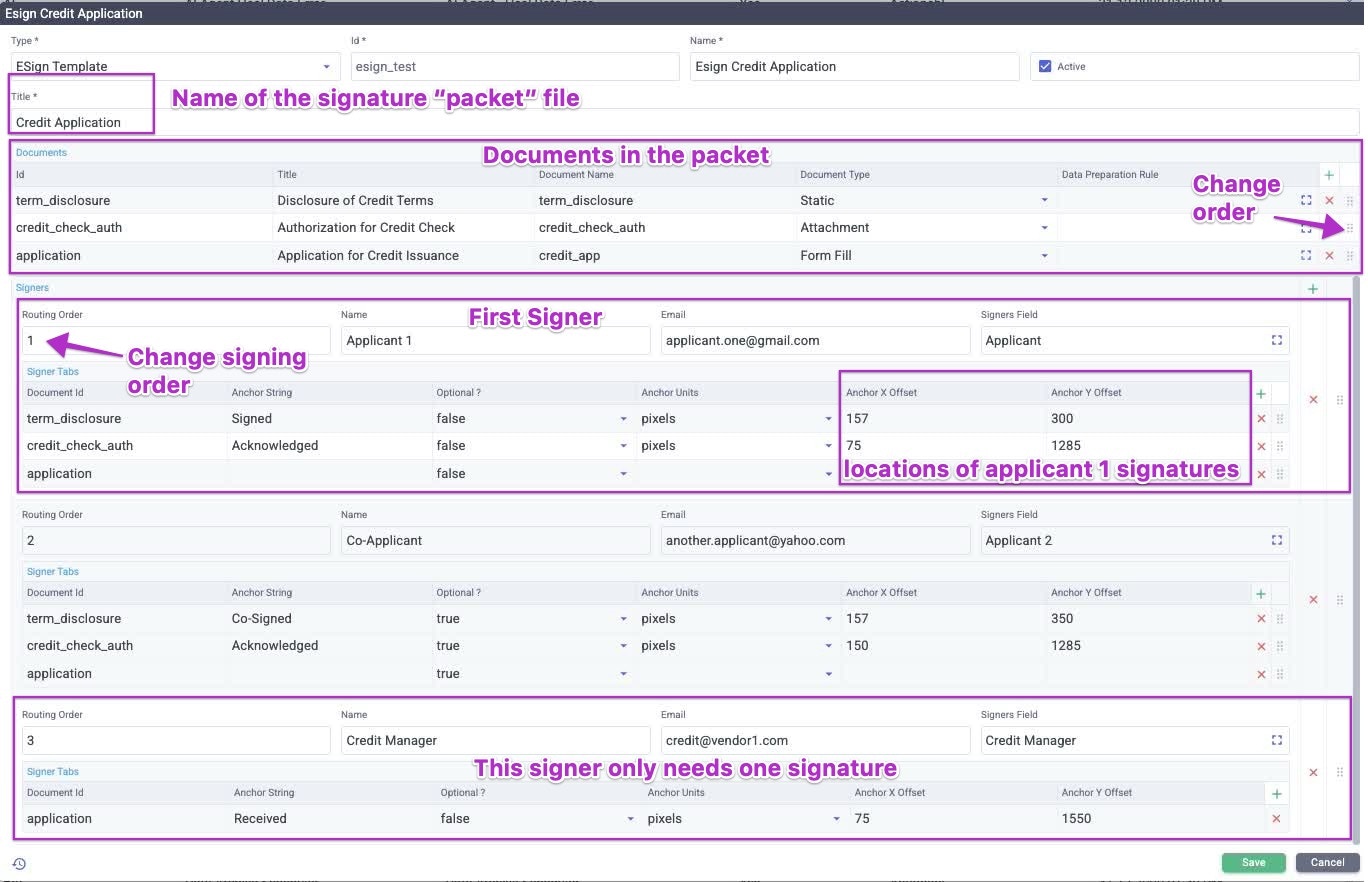Select the Documents section label
This screenshot has height=882, width=1368.
tap(41, 152)
